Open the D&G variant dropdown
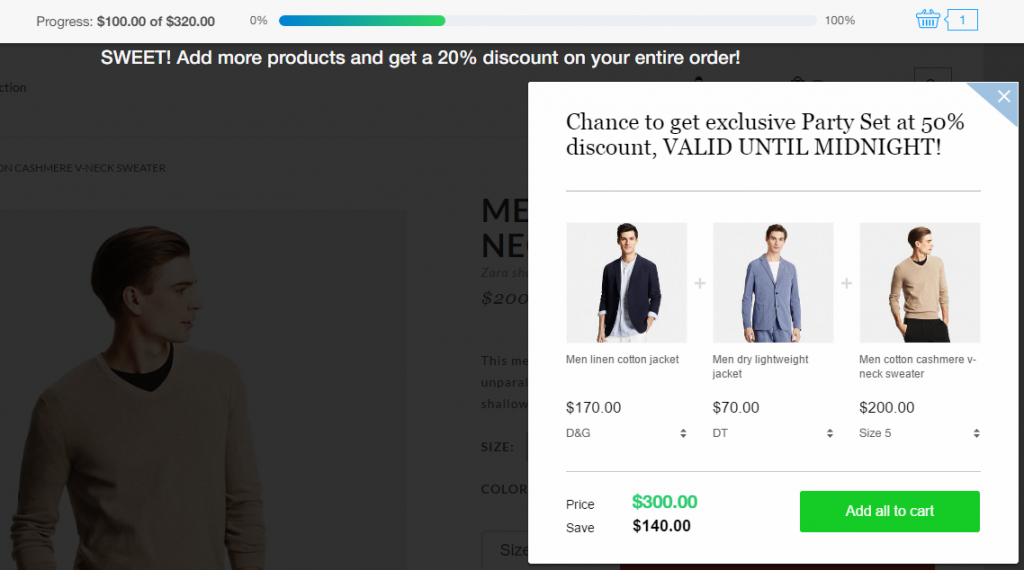1024x570 pixels. coord(625,433)
